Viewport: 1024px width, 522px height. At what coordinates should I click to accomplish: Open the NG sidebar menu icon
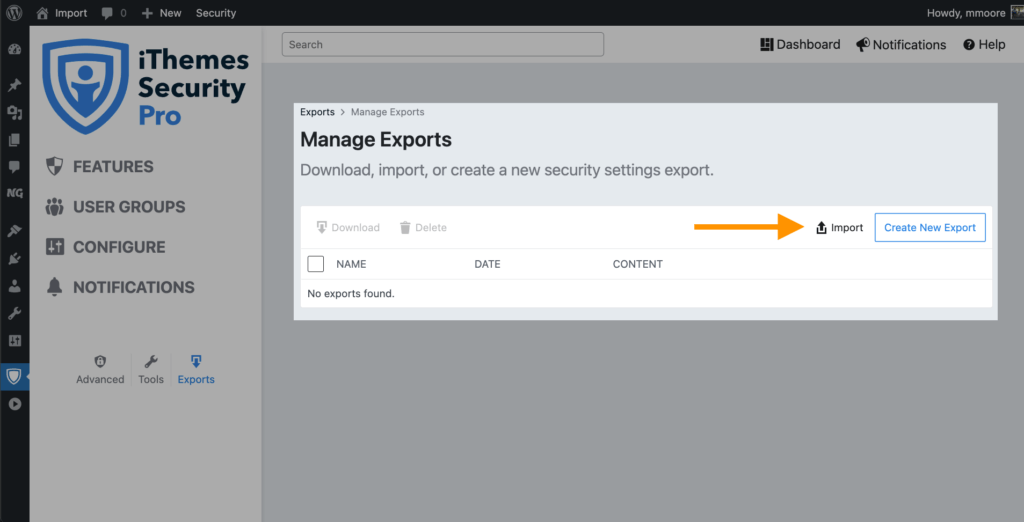coord(14,193)
